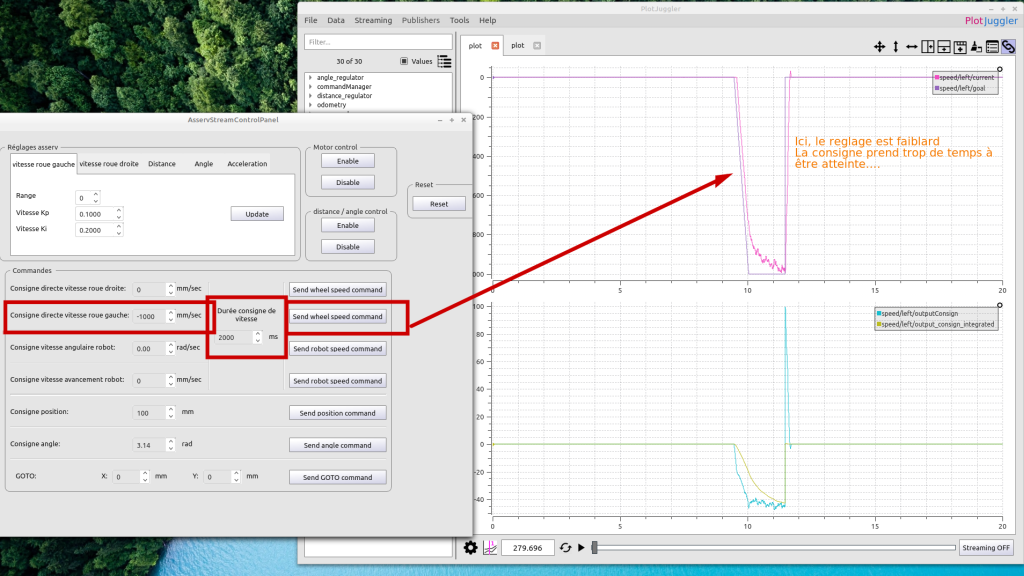Screen dimensions: 1024x576
Task: Click the zoom-all (four-arrow) icon in PlotJuggler
Action: 879,46
